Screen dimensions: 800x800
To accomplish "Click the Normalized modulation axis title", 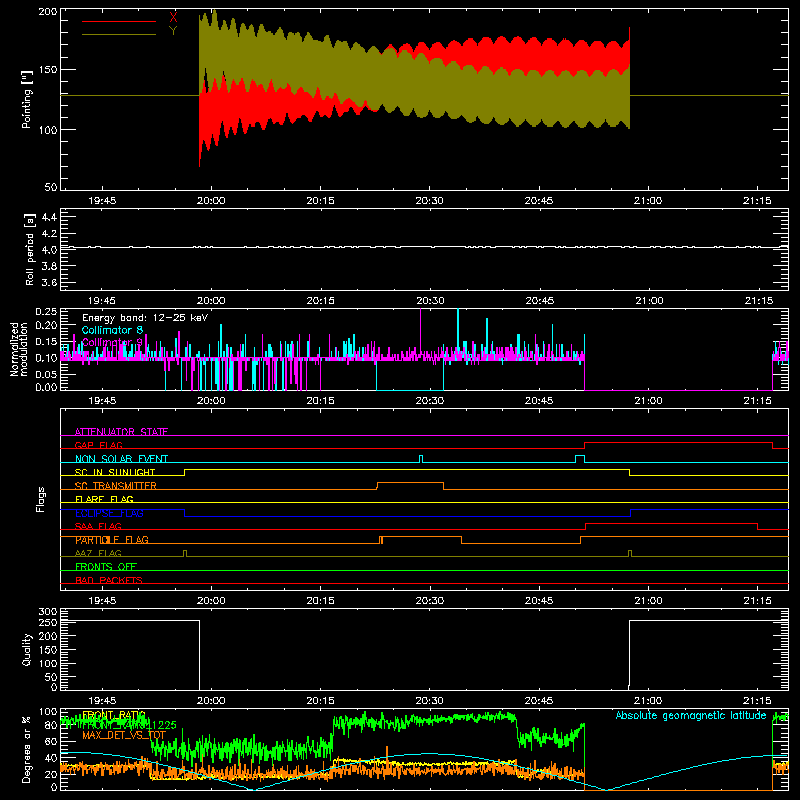I will 18,349.
